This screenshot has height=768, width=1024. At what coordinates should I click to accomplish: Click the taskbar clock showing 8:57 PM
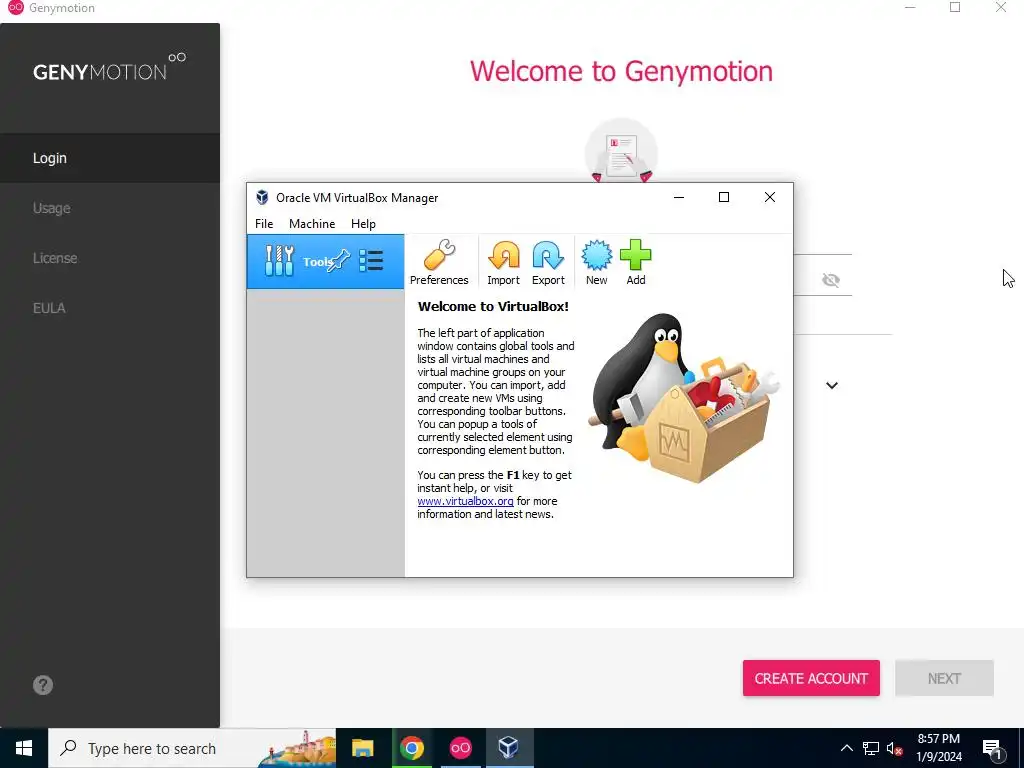[938, 748]
